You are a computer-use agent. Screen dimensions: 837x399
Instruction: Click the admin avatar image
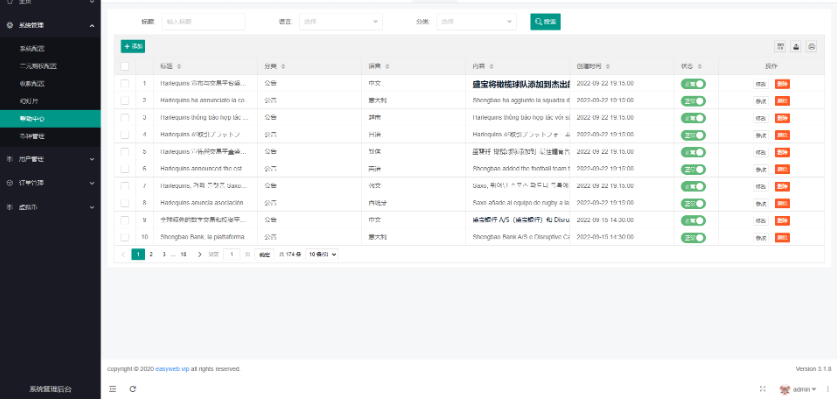(x=785, y=389)
